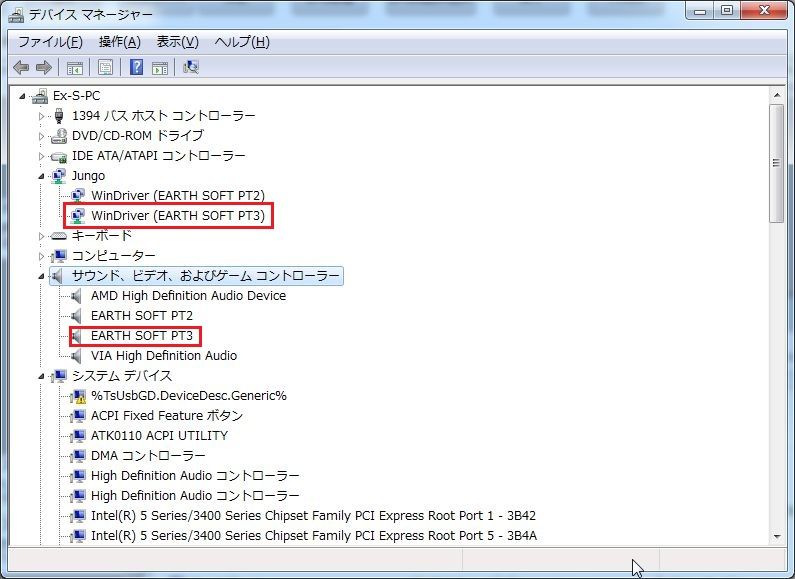
Task: Toggle the action pane toolbar icon
Action: (x=160, y=67)
